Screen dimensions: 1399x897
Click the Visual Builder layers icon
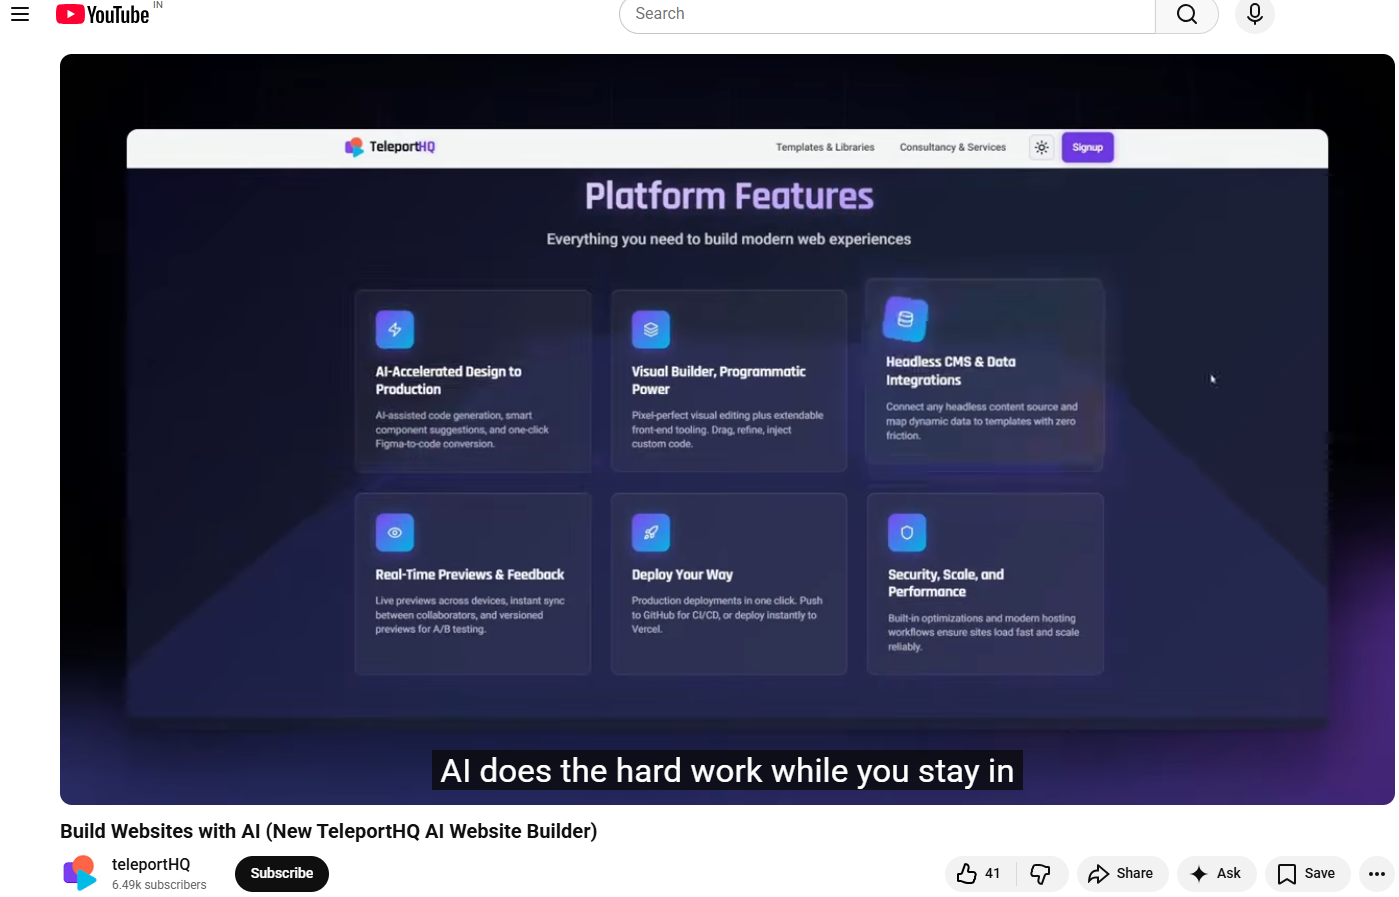click(651, 329)
